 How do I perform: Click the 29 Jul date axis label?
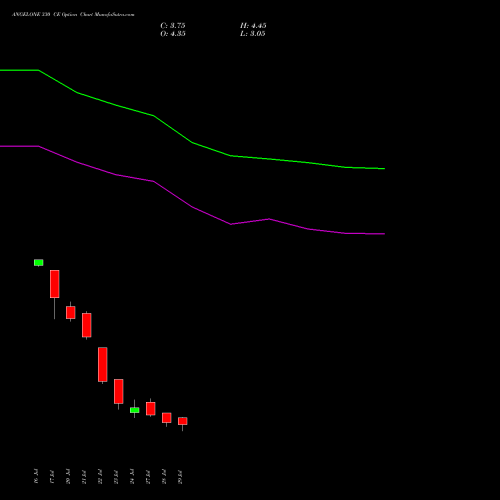[x=180, y=476]
